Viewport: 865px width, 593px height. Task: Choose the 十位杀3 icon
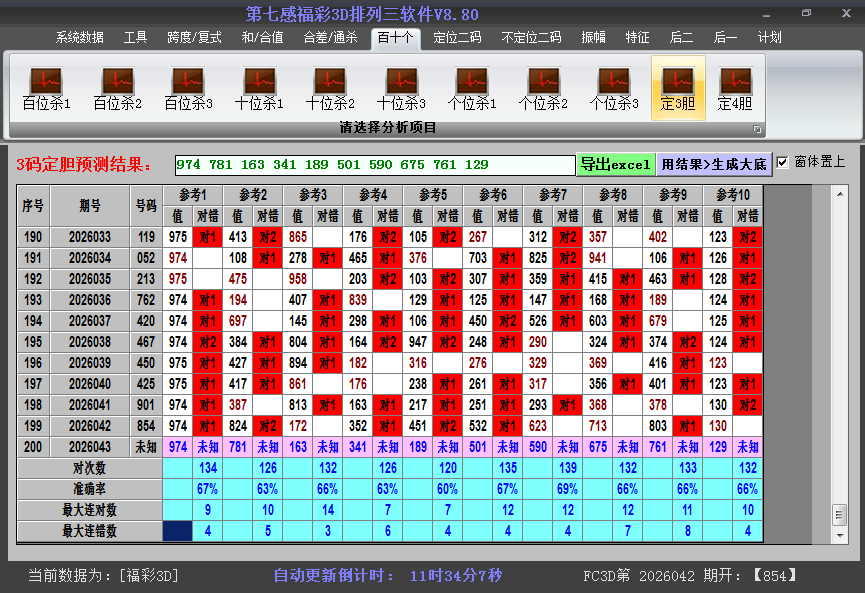tap(401, 88)
